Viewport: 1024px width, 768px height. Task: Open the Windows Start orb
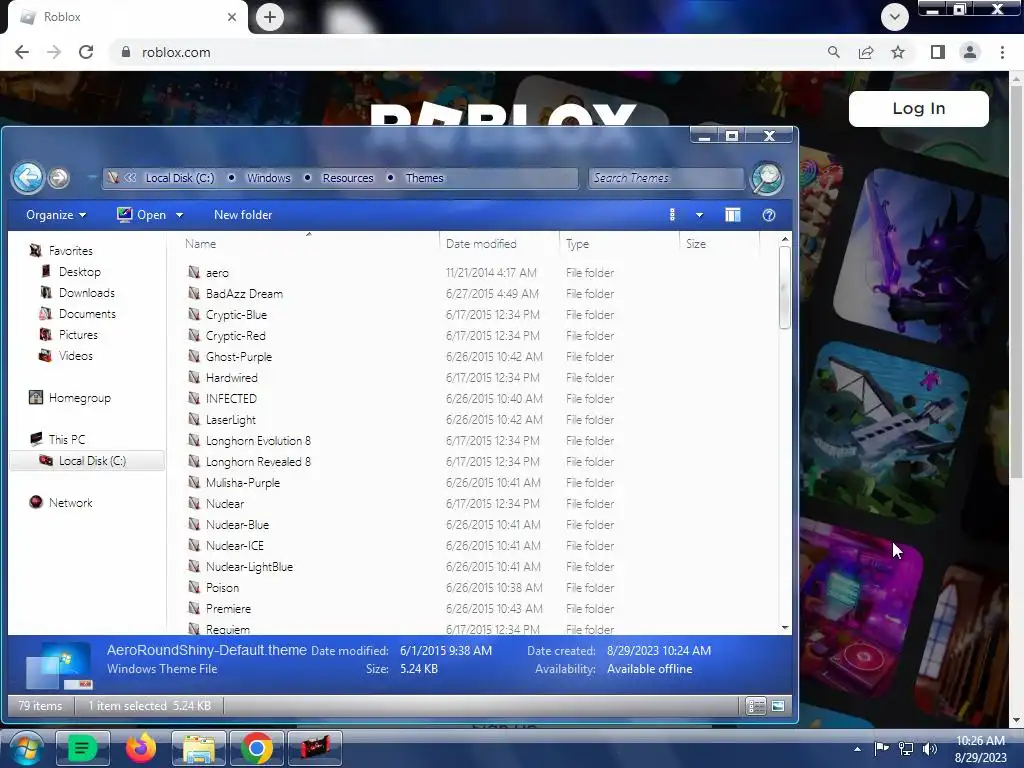click(x=27, y=748)
